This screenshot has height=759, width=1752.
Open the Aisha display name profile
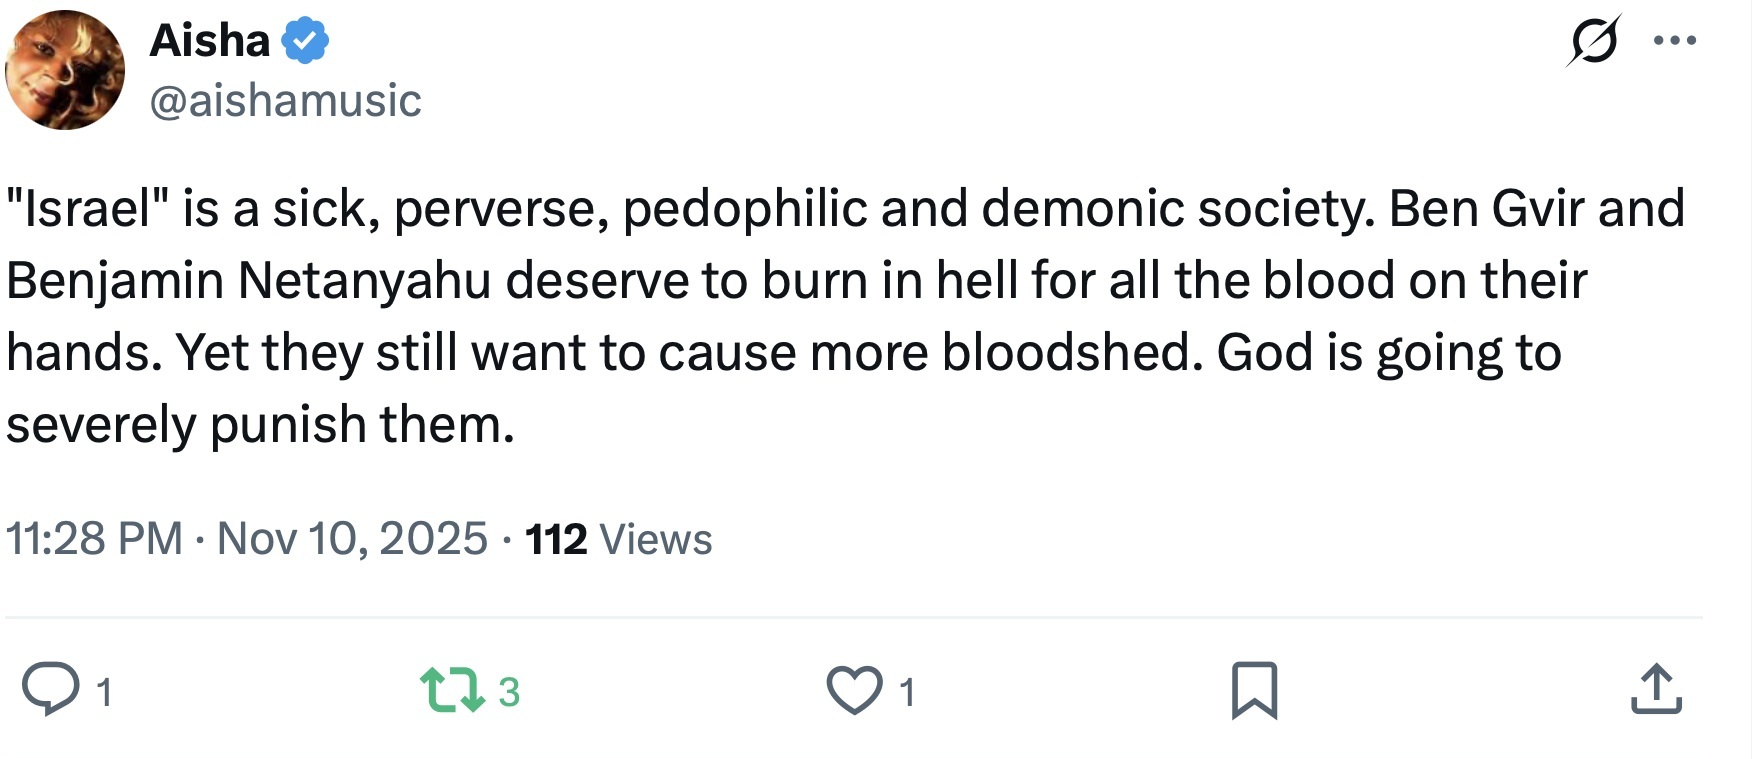pos(210,42)
